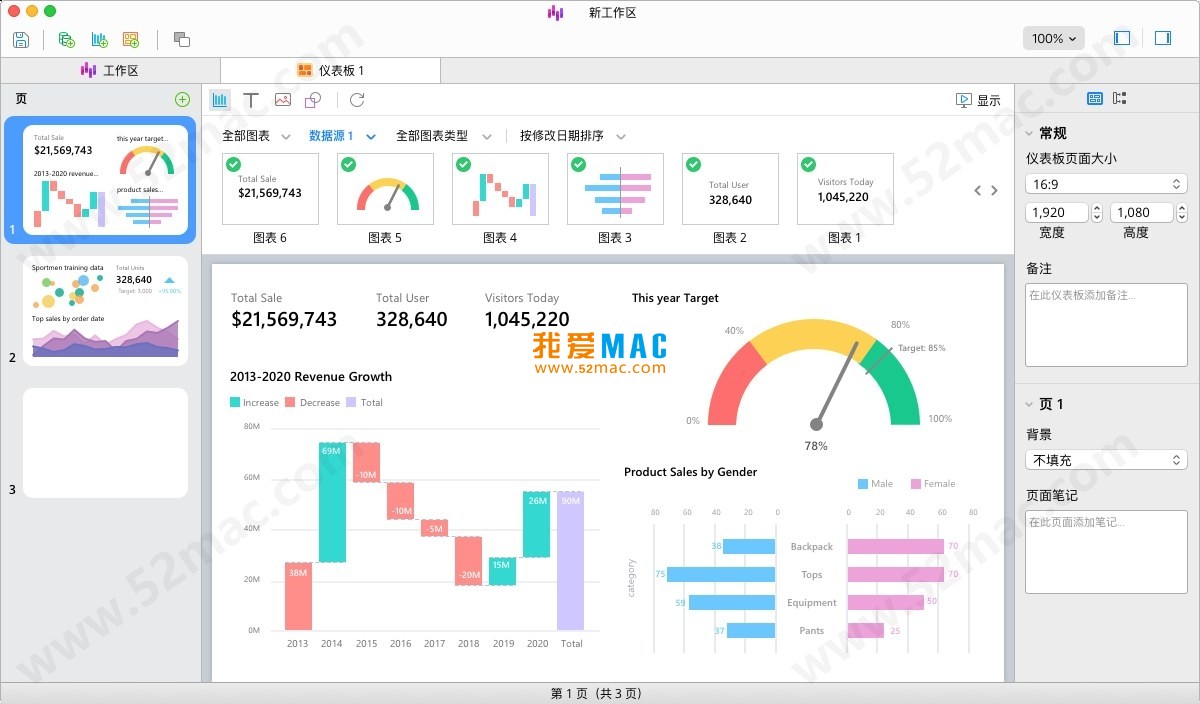Image resolution: width=1200 pixels, height=704 pixels.
Task: Collapse the 常规 section
Action: pyautogui.click(x=1030, y=133)
